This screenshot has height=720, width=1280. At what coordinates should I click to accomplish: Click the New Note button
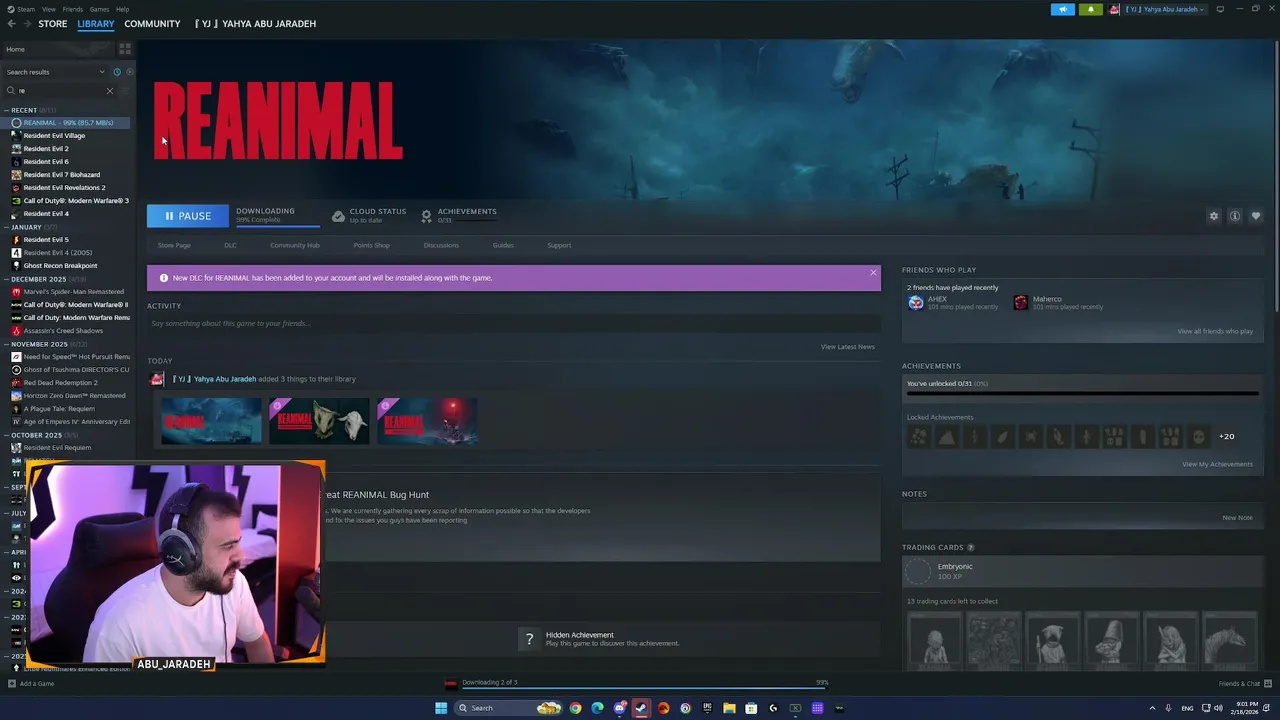coord(1237,518)
